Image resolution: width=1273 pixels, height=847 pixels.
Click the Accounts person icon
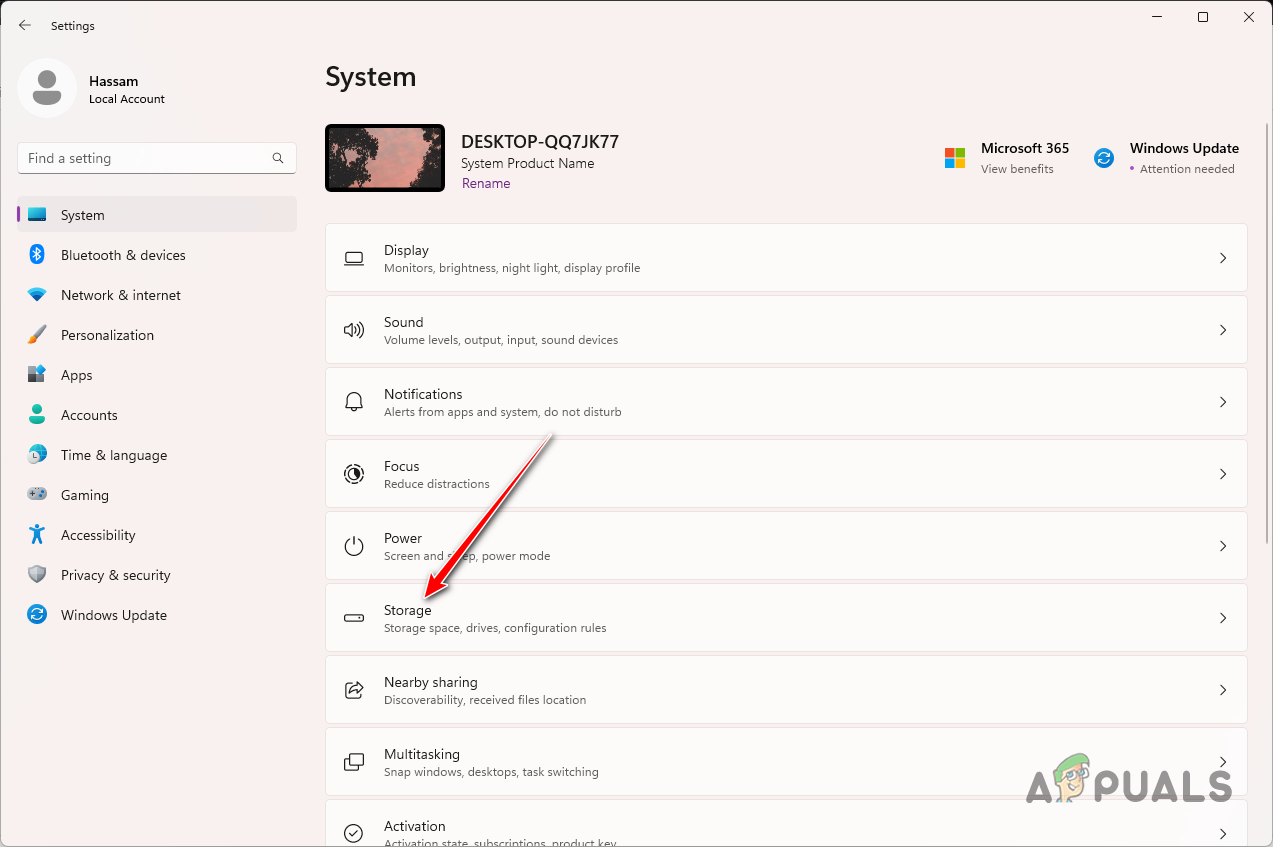(x=37, y=415)
